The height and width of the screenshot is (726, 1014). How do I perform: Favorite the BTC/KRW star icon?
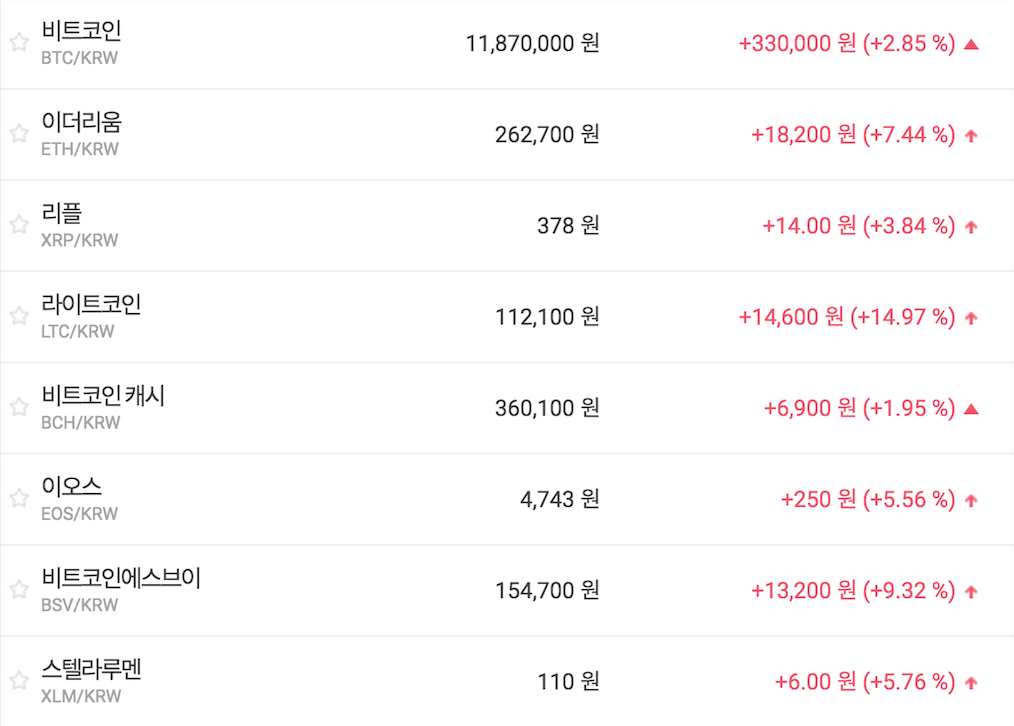point(19,42)
